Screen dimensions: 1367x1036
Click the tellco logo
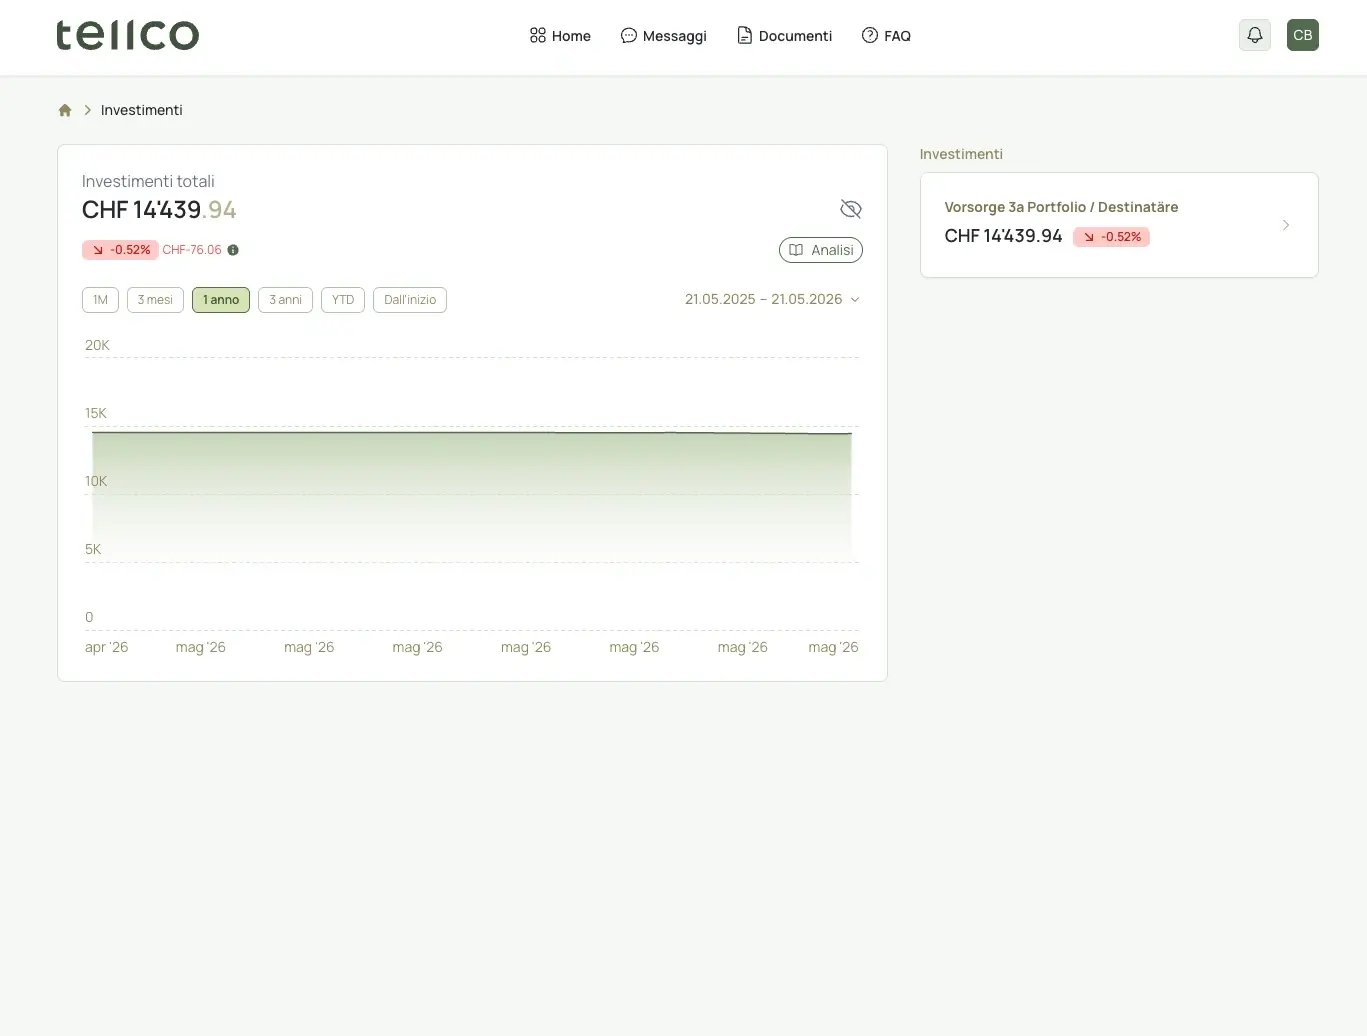pos(127,35)
